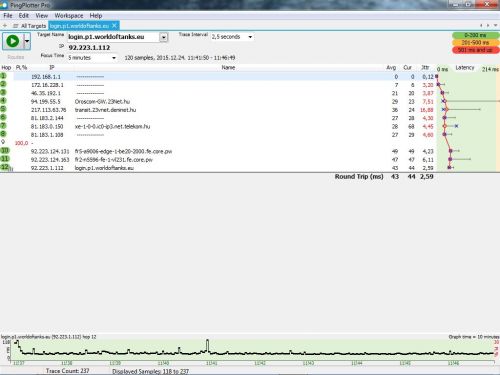Click the Avg column header
Image resolution: width=500 pixels, height=375 pixels.
pos(391,68)
